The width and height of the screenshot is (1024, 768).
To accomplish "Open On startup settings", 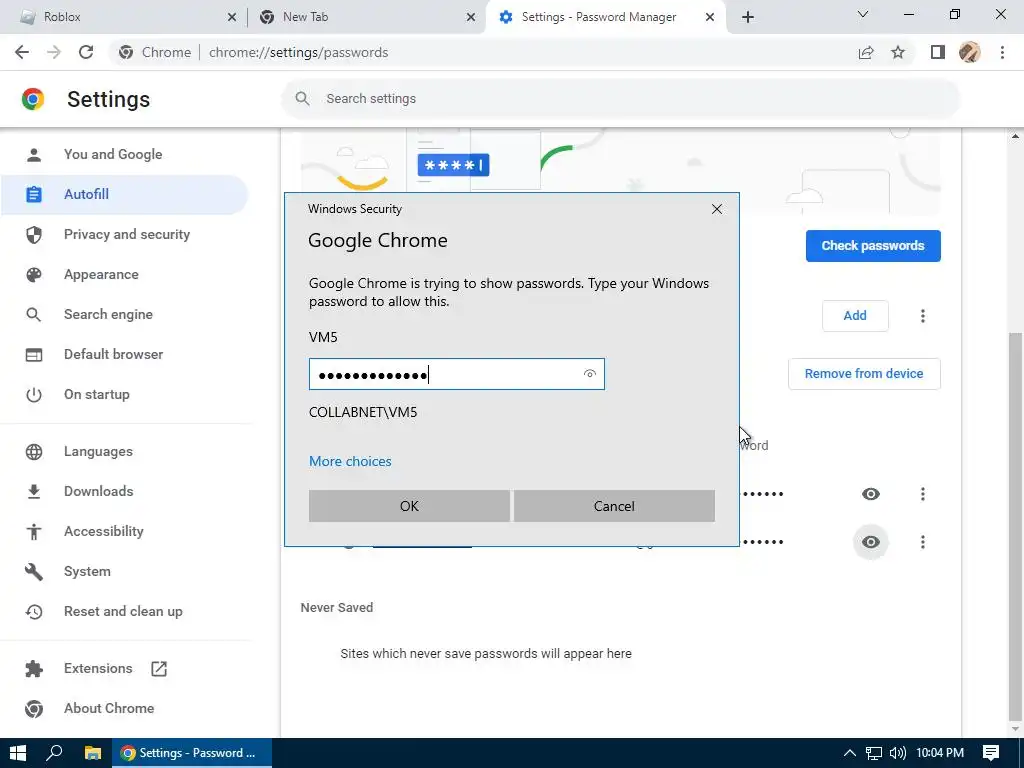I will click(x=124, y=394).
